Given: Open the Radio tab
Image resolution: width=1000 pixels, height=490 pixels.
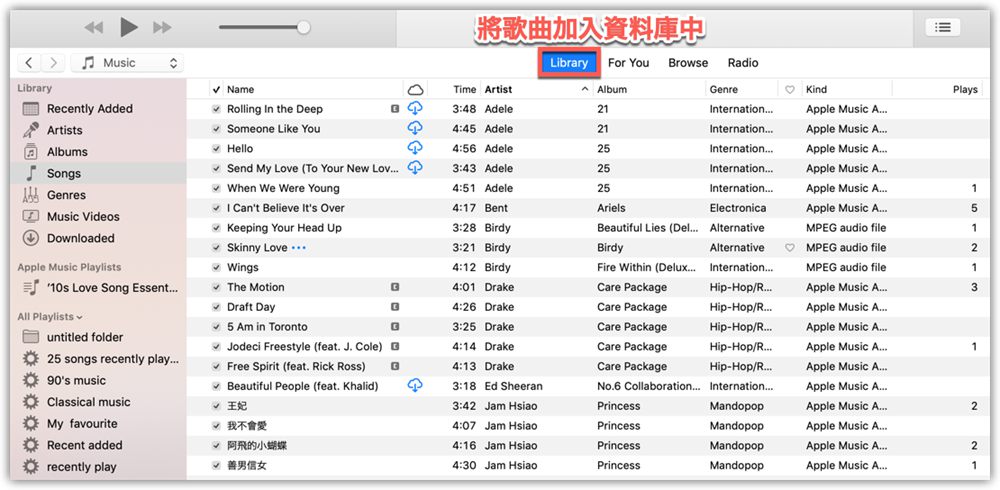Looking at the screenshot, I should tap(743, 63).
